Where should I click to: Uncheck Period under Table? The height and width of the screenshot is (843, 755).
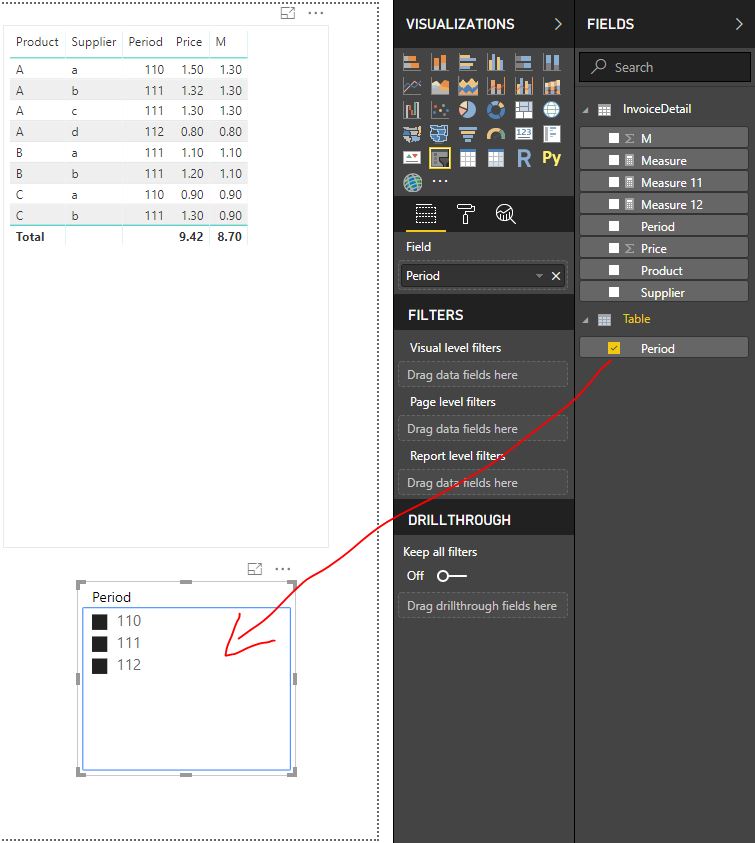(614, 348)
